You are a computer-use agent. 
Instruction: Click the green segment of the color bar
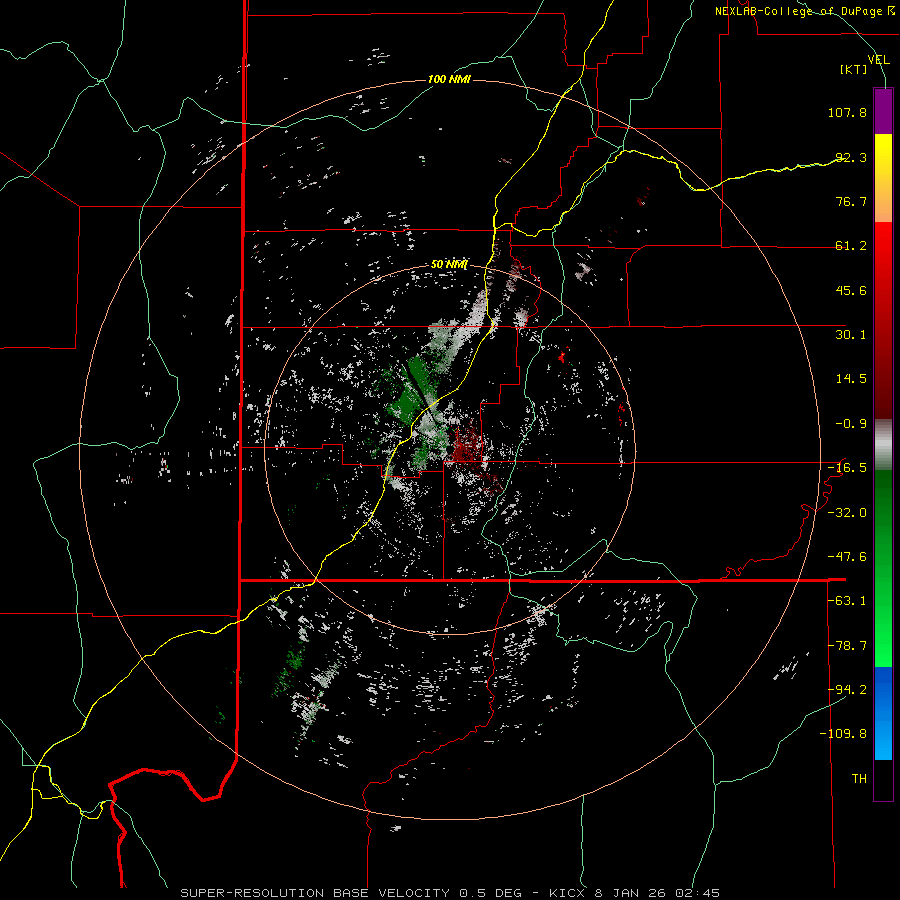[883, 568]
